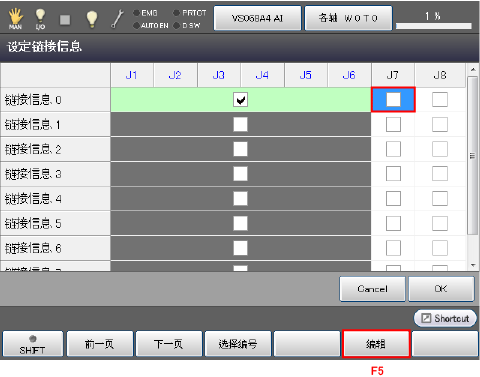480x377 pixels.
Task: Select the 链接信息 3 row label
Action: tap(55, 174)
